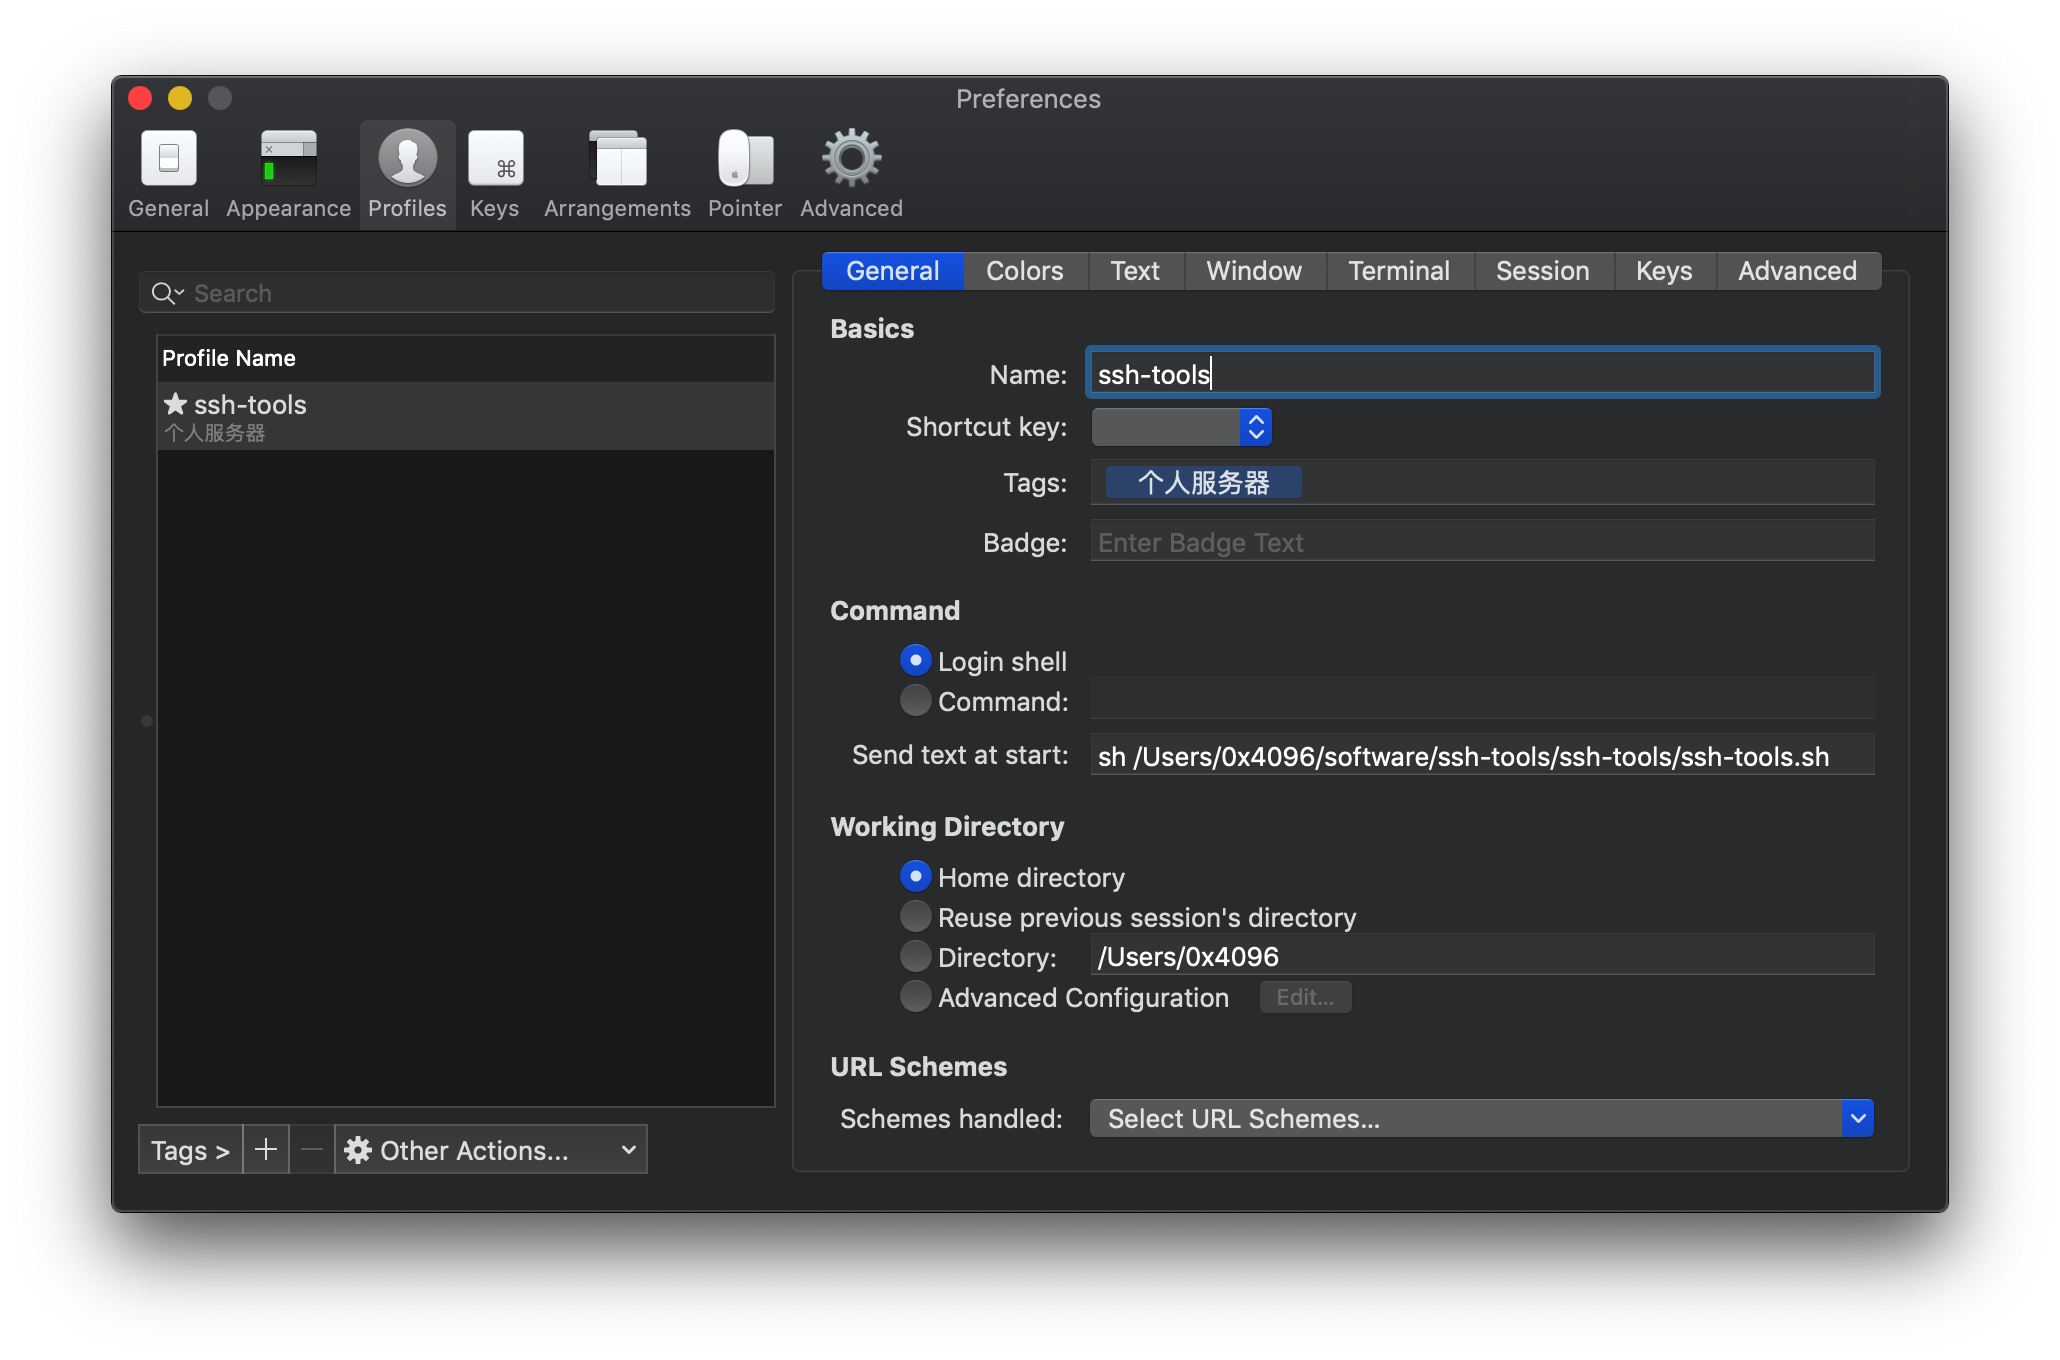Select Reuse previous session's directory option
This screenshot has height=1360, width=2060.
click(915, 917)
